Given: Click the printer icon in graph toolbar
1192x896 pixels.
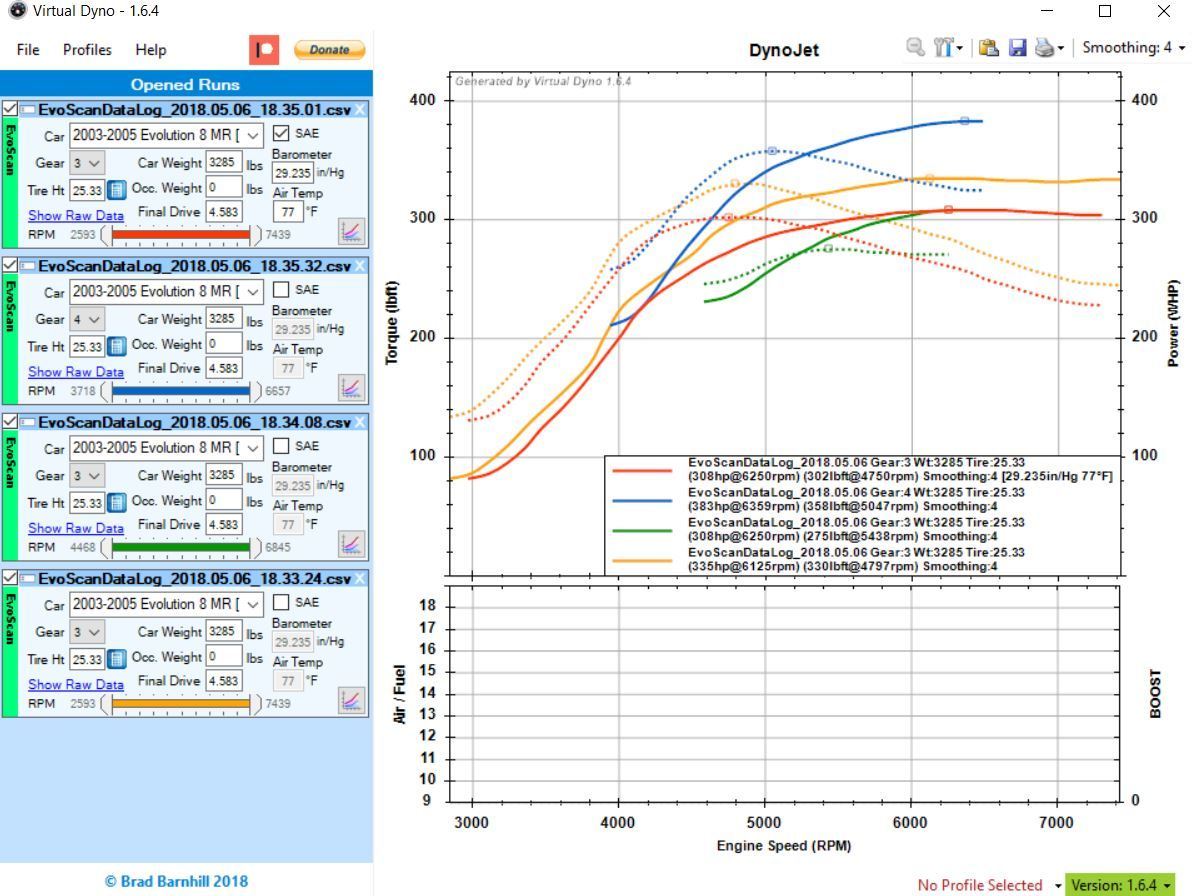Looking at the screenshot, I should pyautogui.click(x=1044, y=48).
